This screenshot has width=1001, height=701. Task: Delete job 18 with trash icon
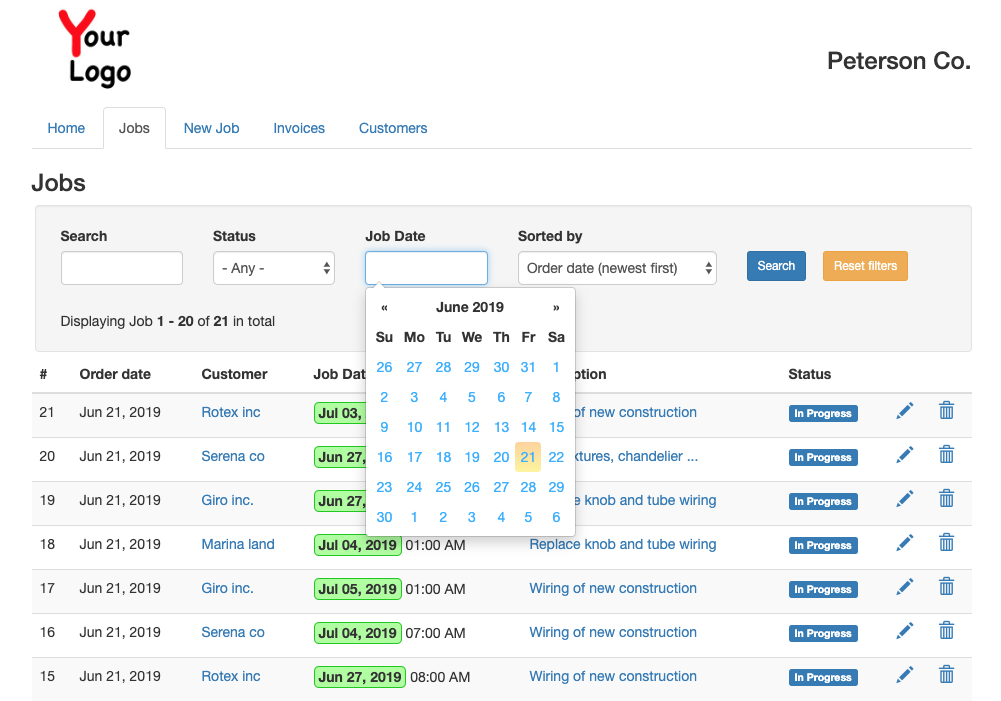[x=946, y=543]
